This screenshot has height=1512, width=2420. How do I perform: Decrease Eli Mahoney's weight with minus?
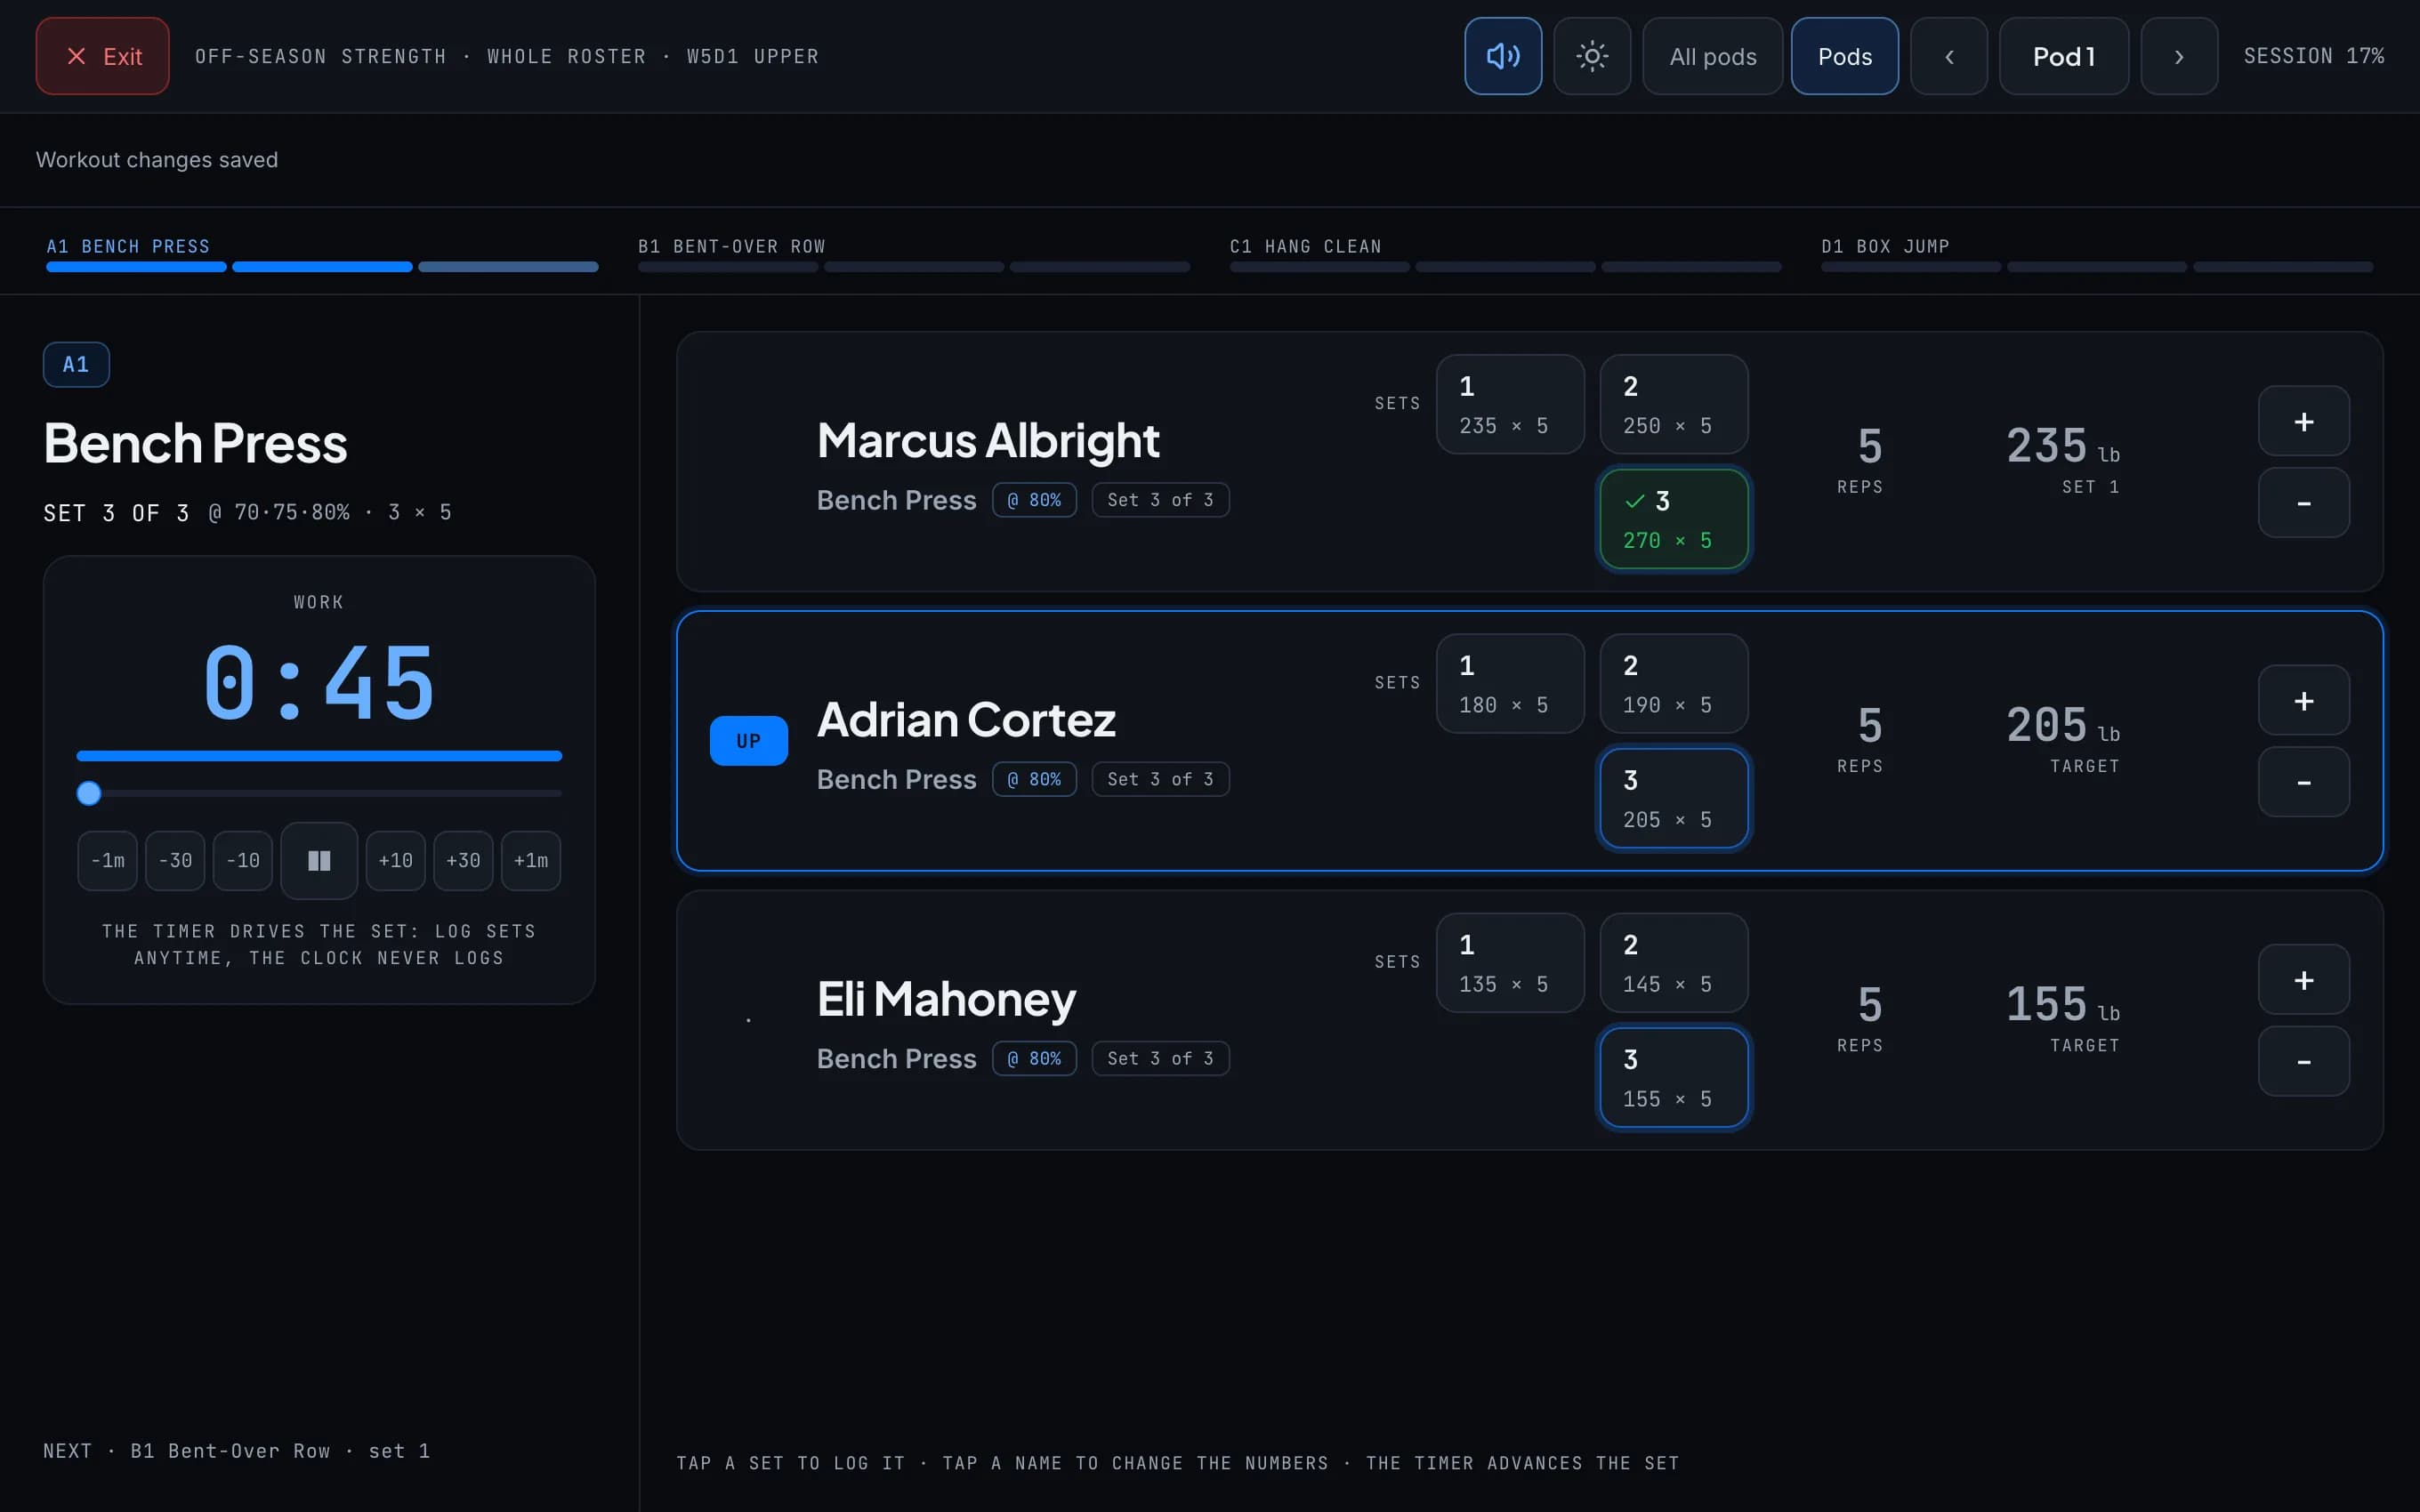click(2304, 1060)
